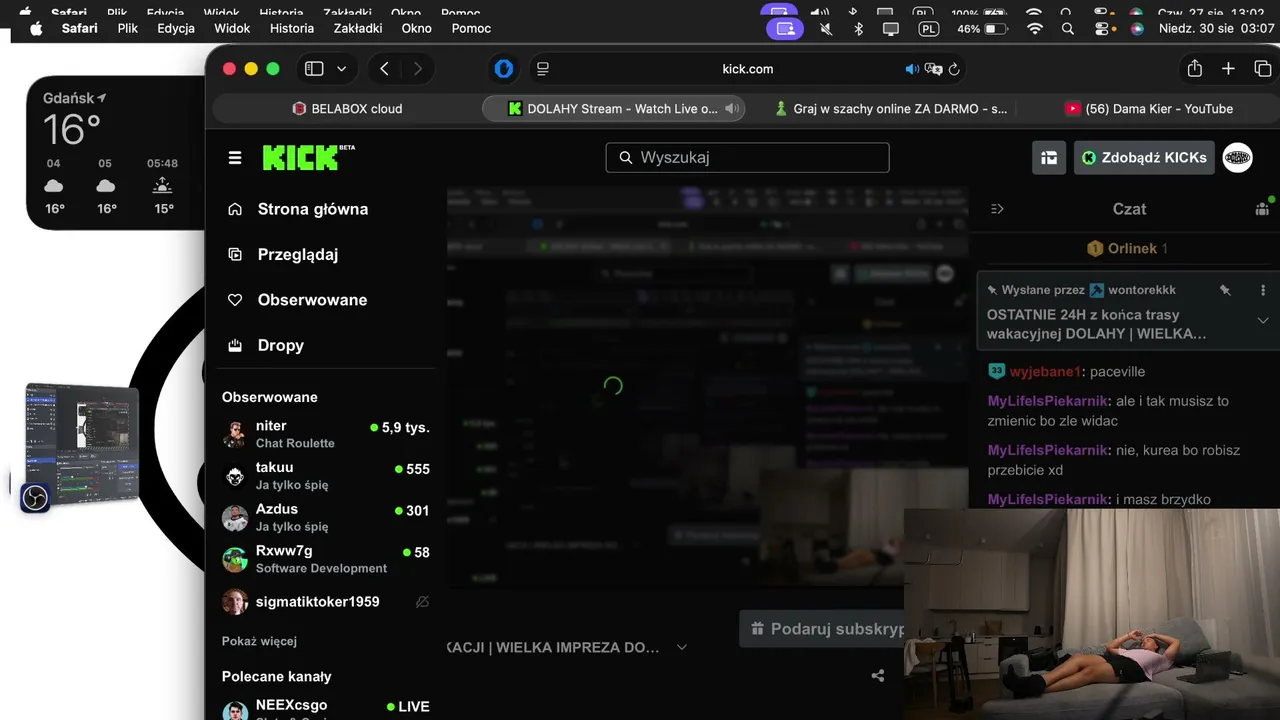The image size is (1280, 720).
Task: Open the blue privacy shield extension
Action: tap(504, 69)
